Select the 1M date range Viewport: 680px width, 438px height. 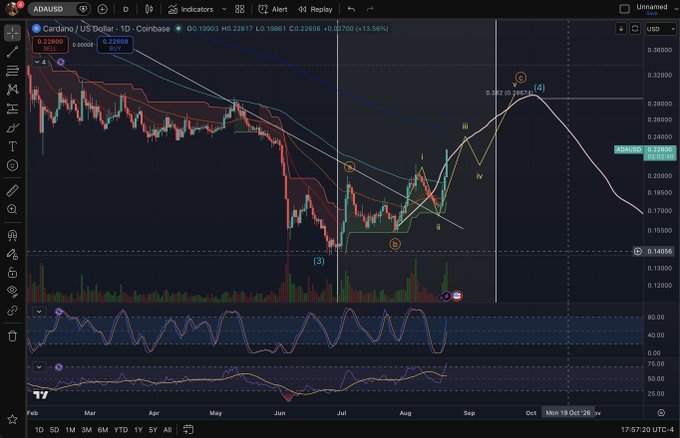pyautogui.click(x=70, y=430)
